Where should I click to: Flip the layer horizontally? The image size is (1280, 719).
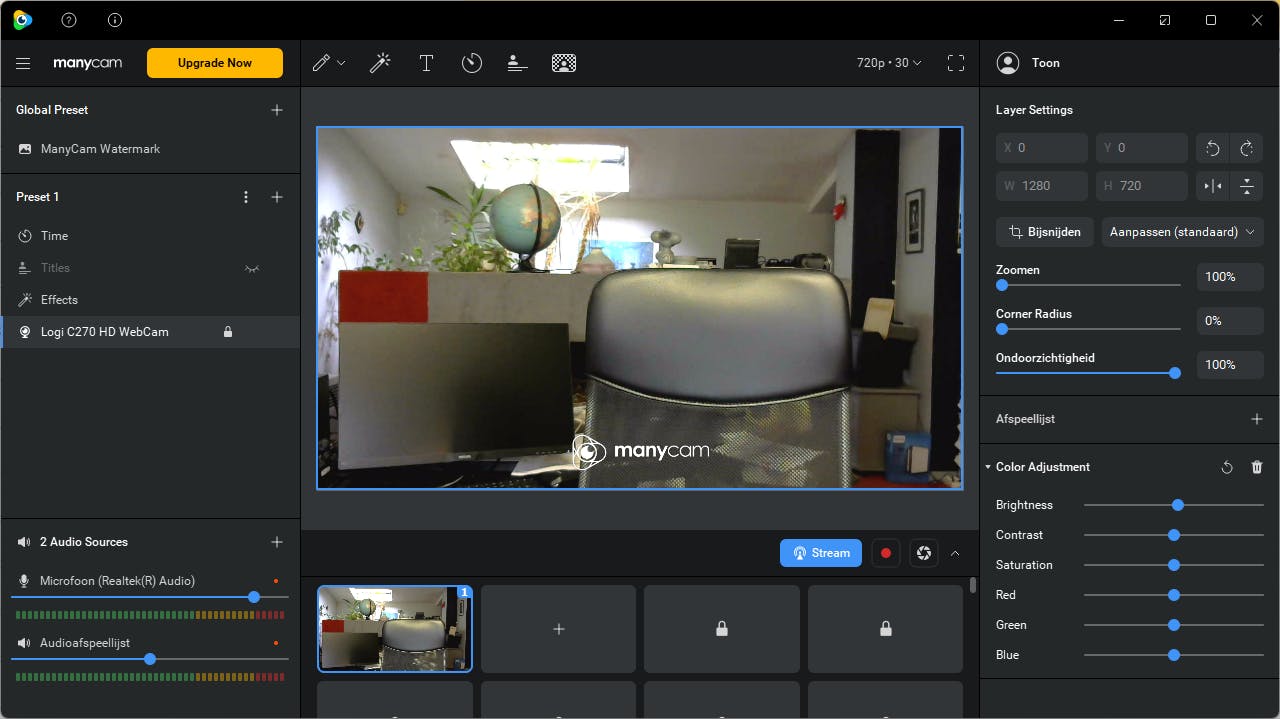pos(1213,186)
